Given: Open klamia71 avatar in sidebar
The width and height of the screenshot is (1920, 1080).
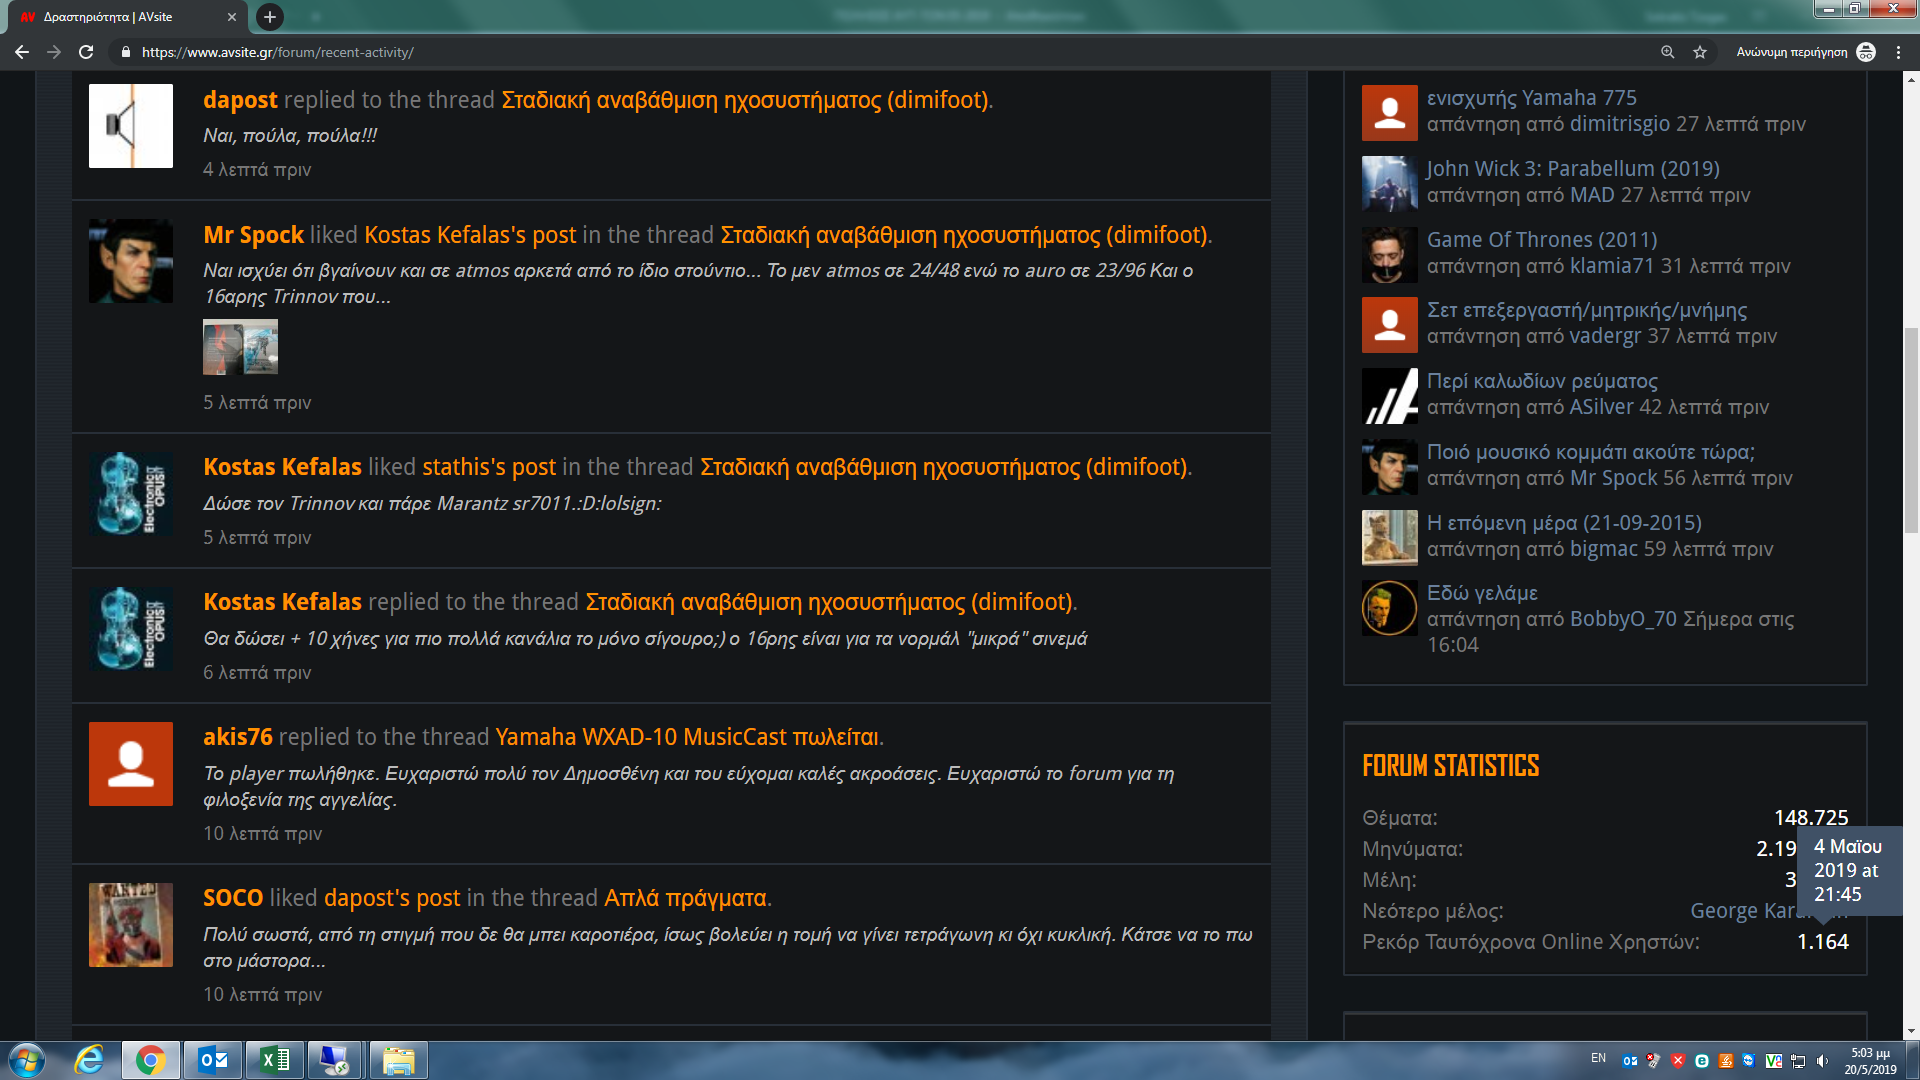Looking at the screenshot, I should pos(1390,255).
